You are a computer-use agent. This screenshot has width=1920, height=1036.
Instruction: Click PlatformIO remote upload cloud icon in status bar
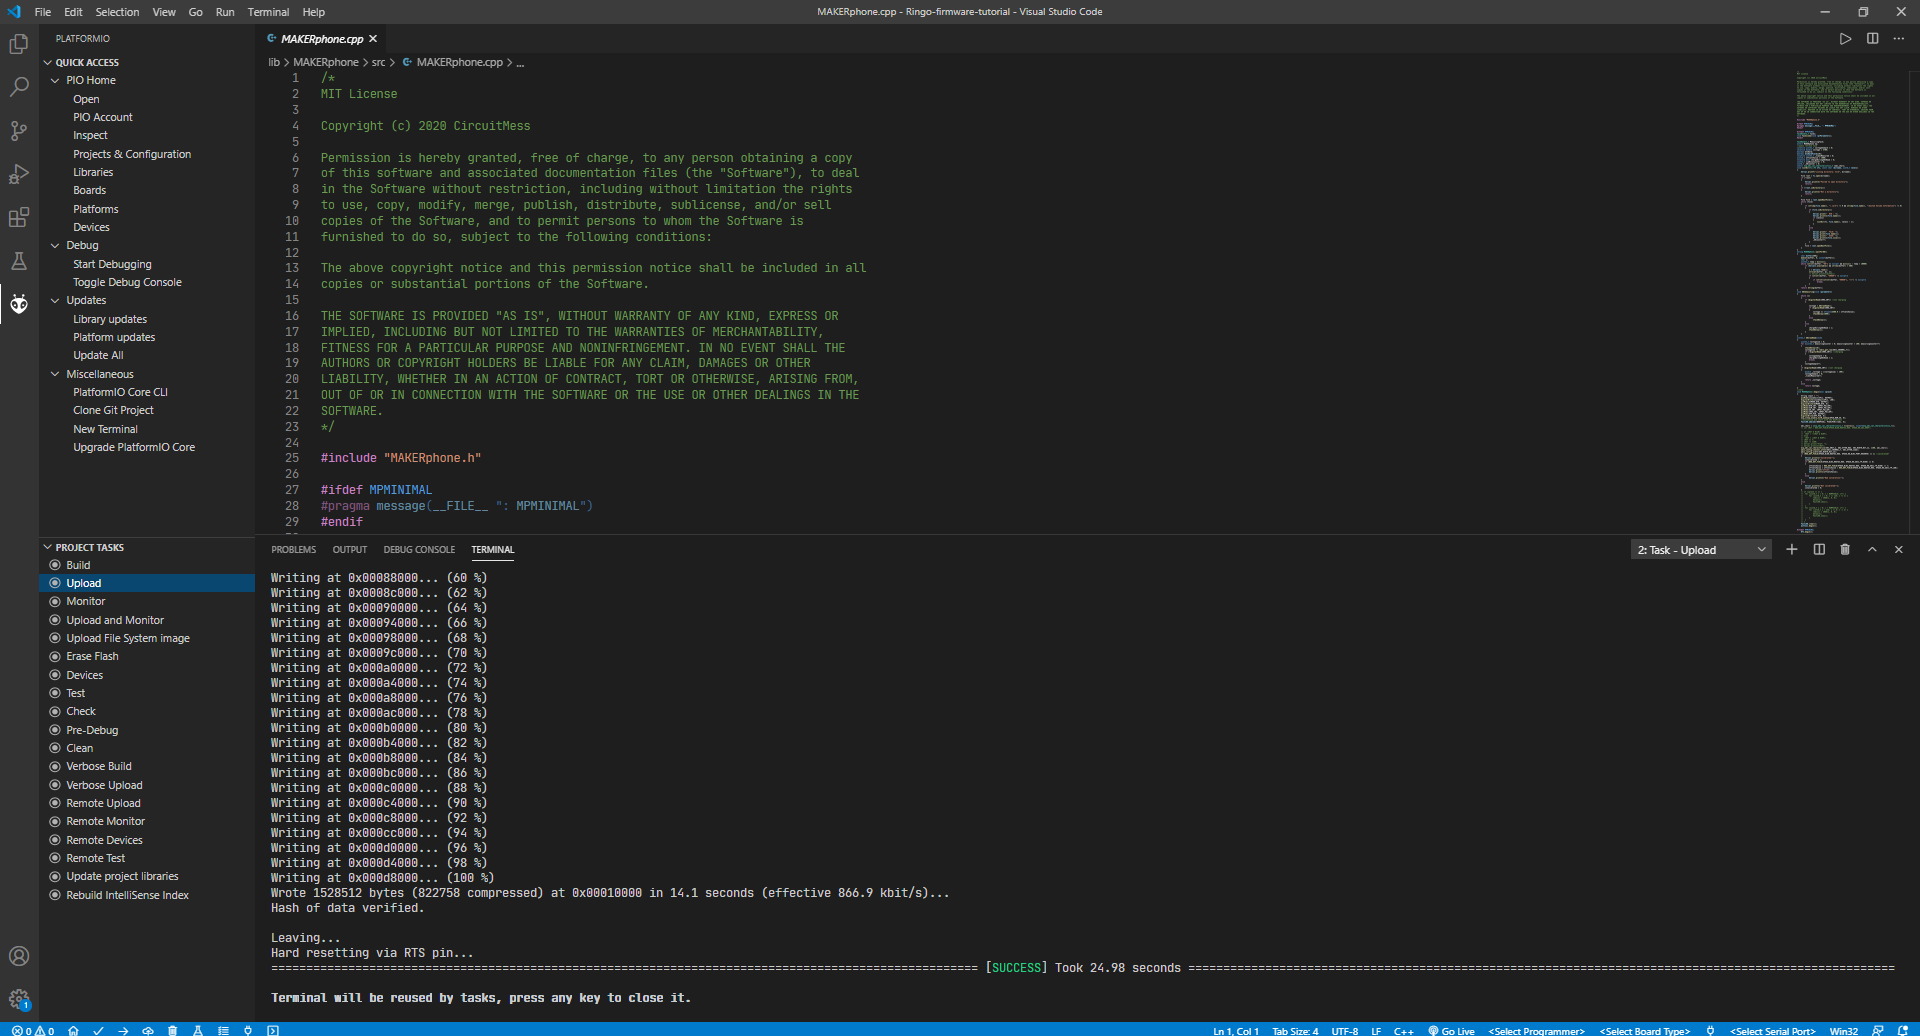[148, 1030]
